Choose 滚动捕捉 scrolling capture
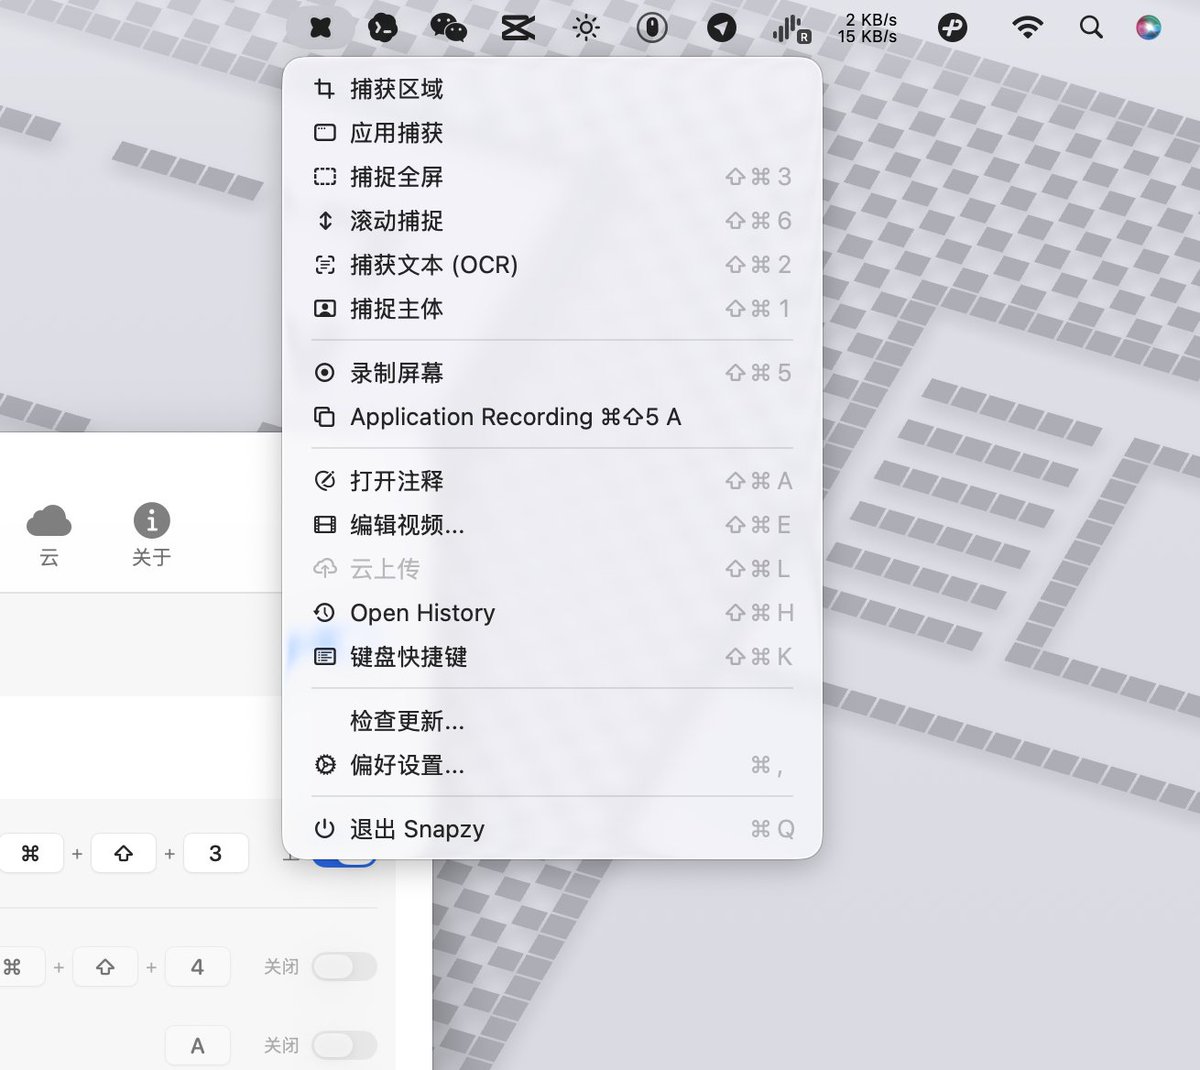Viewport: 1200px width, 1070px height. pos(552,221)
